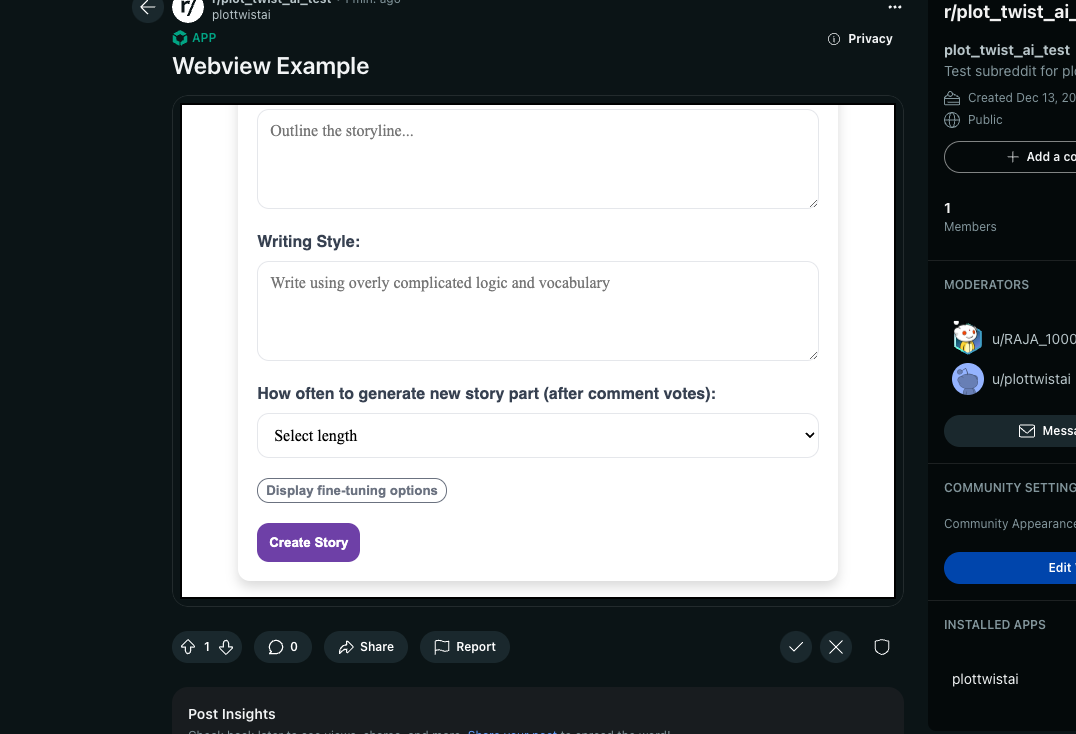Open the three-dot overflow menu
Screen dimensions: 1076x734
(895, 8)
